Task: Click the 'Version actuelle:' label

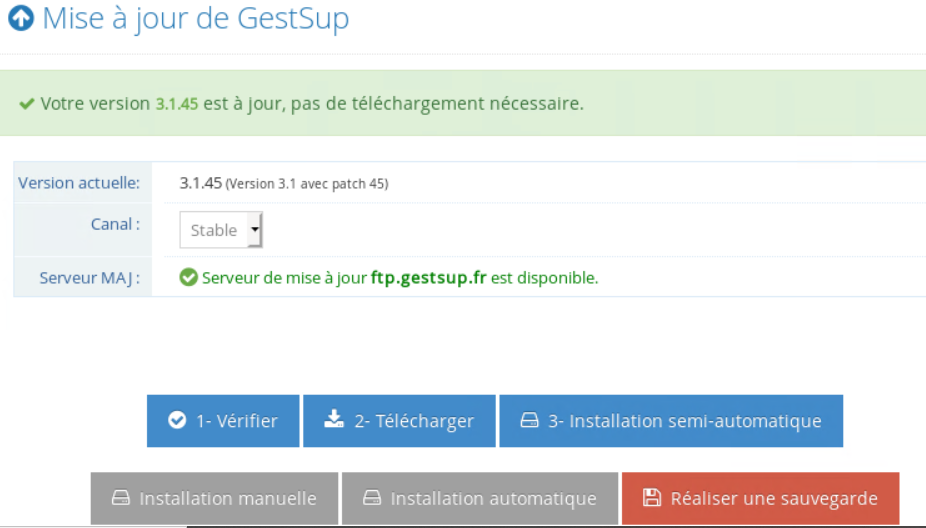Action: (79, 183)
